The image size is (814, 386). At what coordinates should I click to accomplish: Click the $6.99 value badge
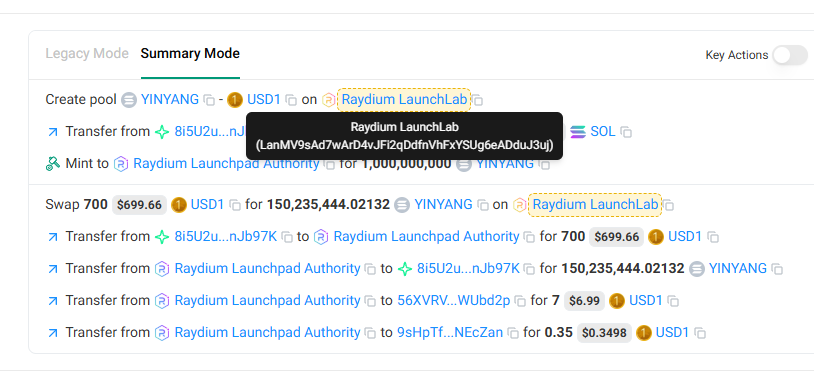(585, 301)
